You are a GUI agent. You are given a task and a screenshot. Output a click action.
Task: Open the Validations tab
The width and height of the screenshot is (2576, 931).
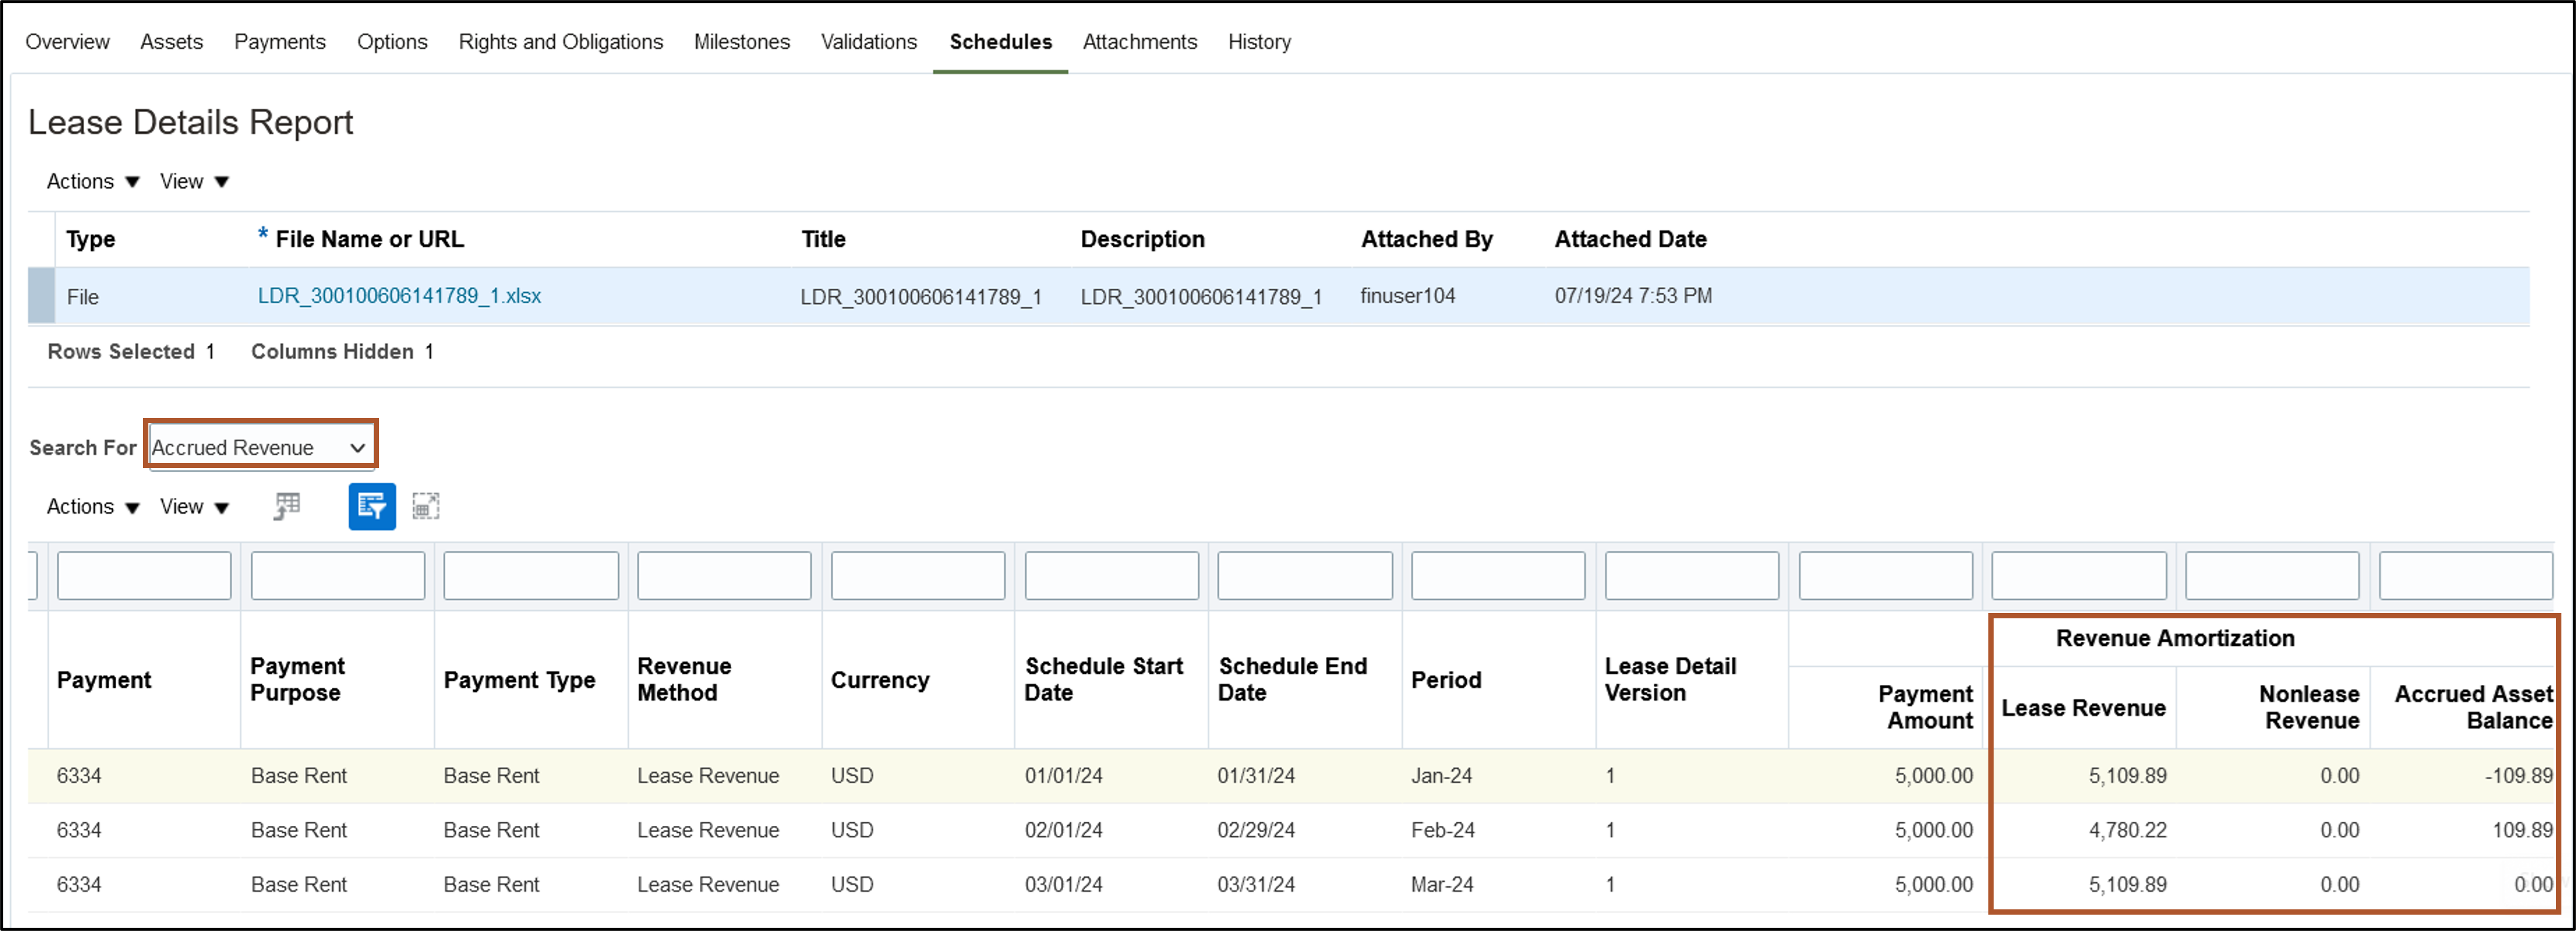(869, 42)
